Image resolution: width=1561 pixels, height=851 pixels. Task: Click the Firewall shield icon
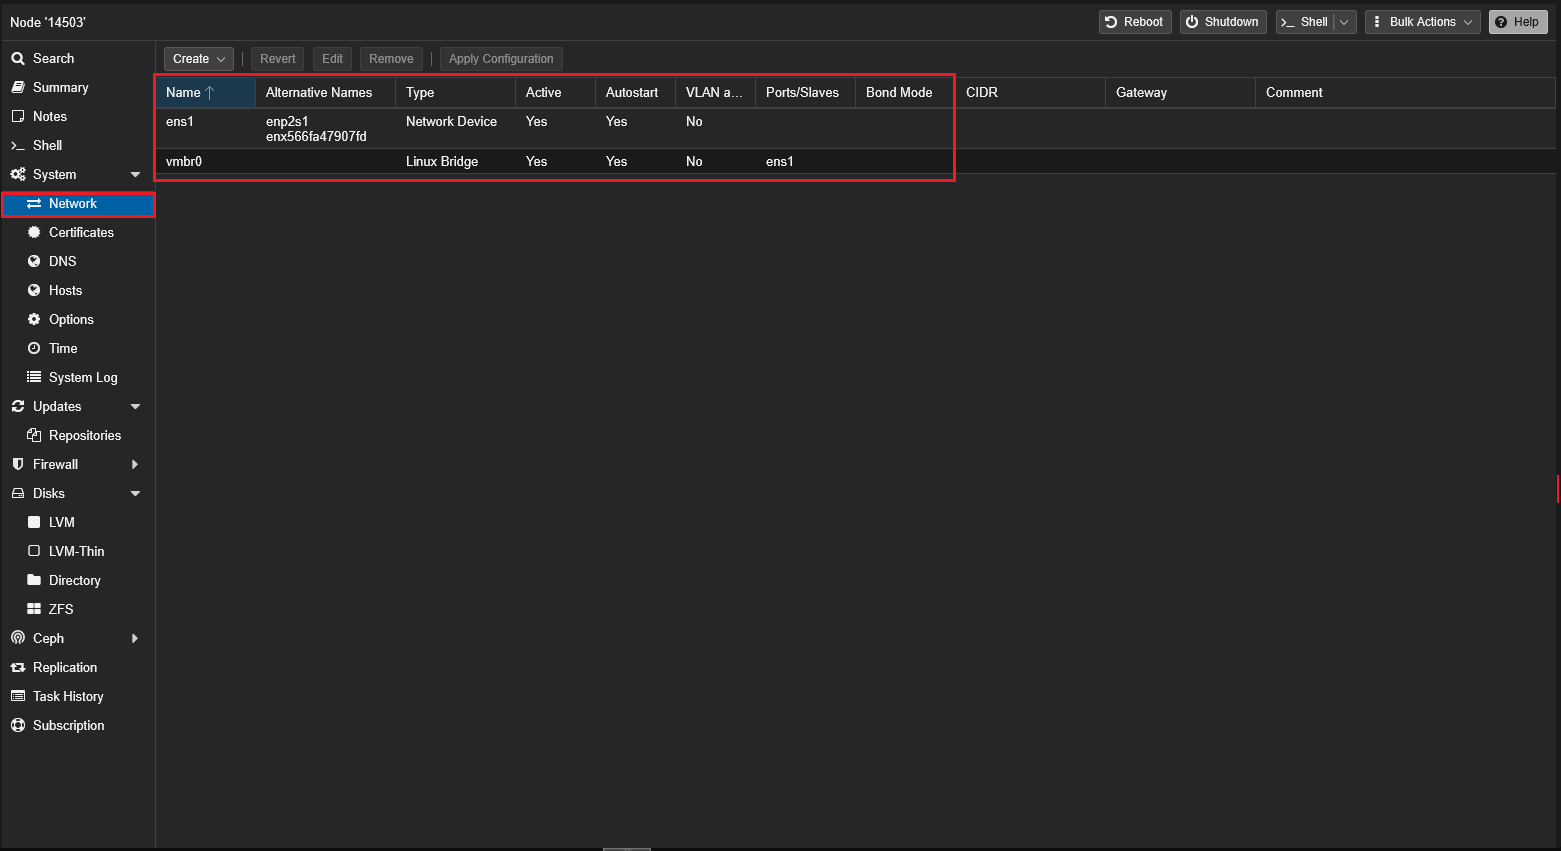point(18,464)
